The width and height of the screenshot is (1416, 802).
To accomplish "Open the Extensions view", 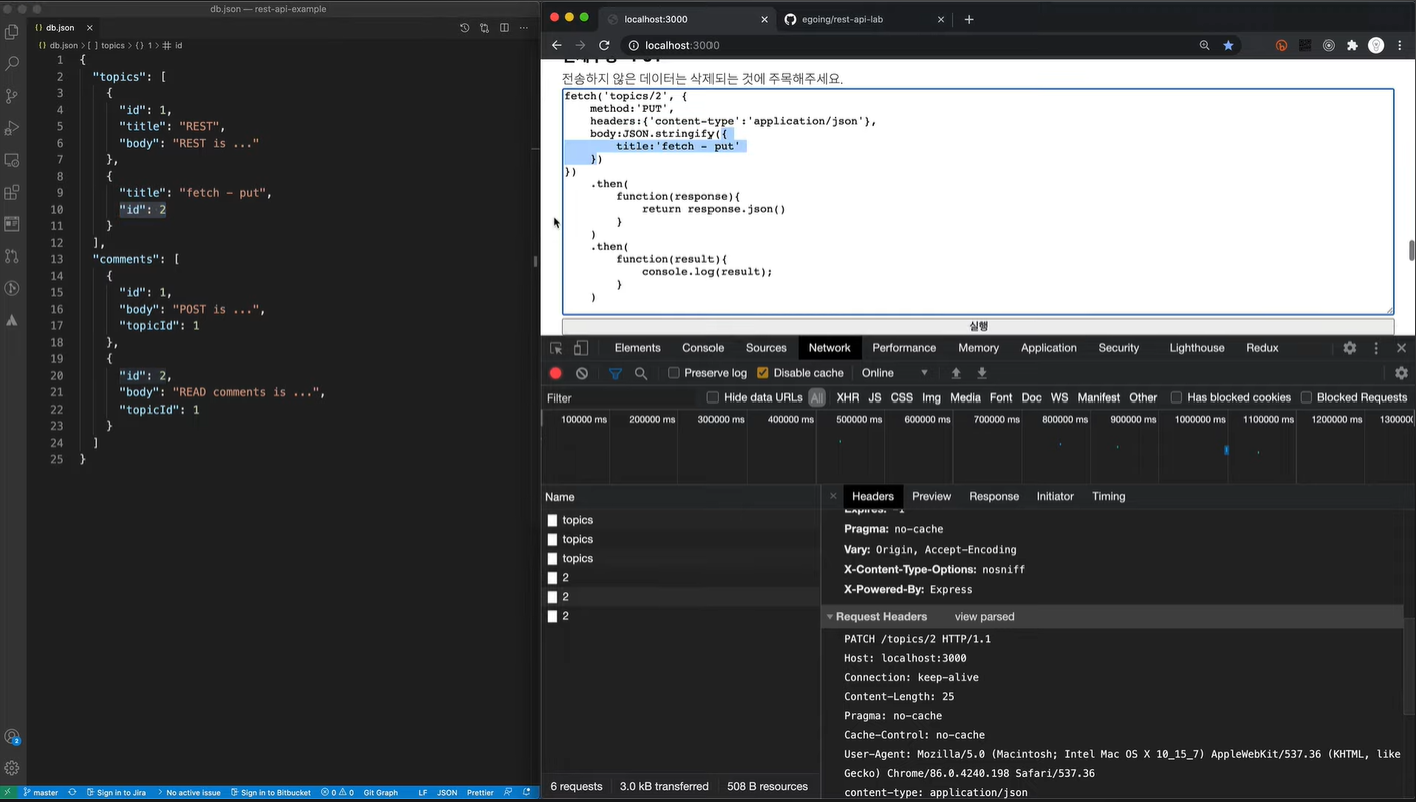I will pyautogui.click(x=12, y=192).
